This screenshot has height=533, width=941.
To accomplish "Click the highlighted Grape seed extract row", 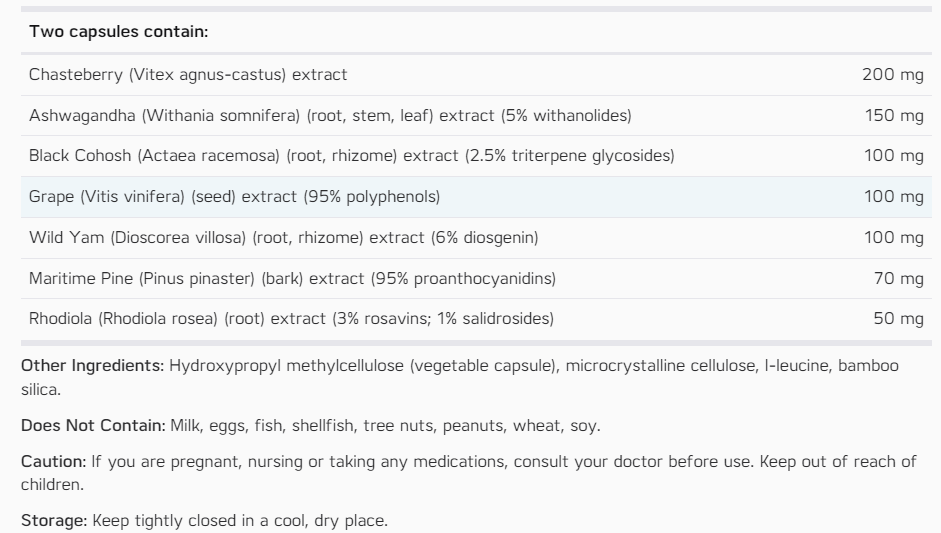I will 476,197.
